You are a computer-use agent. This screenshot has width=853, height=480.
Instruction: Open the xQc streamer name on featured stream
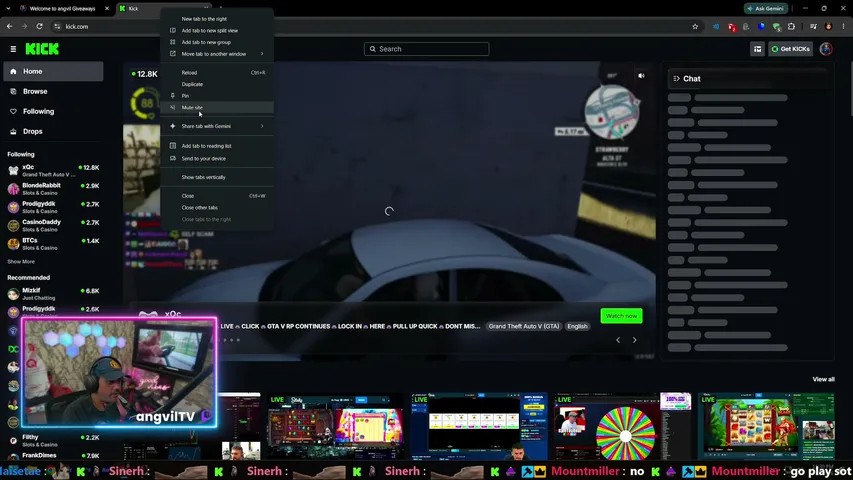pyautogui.click(x=173, y=314)
